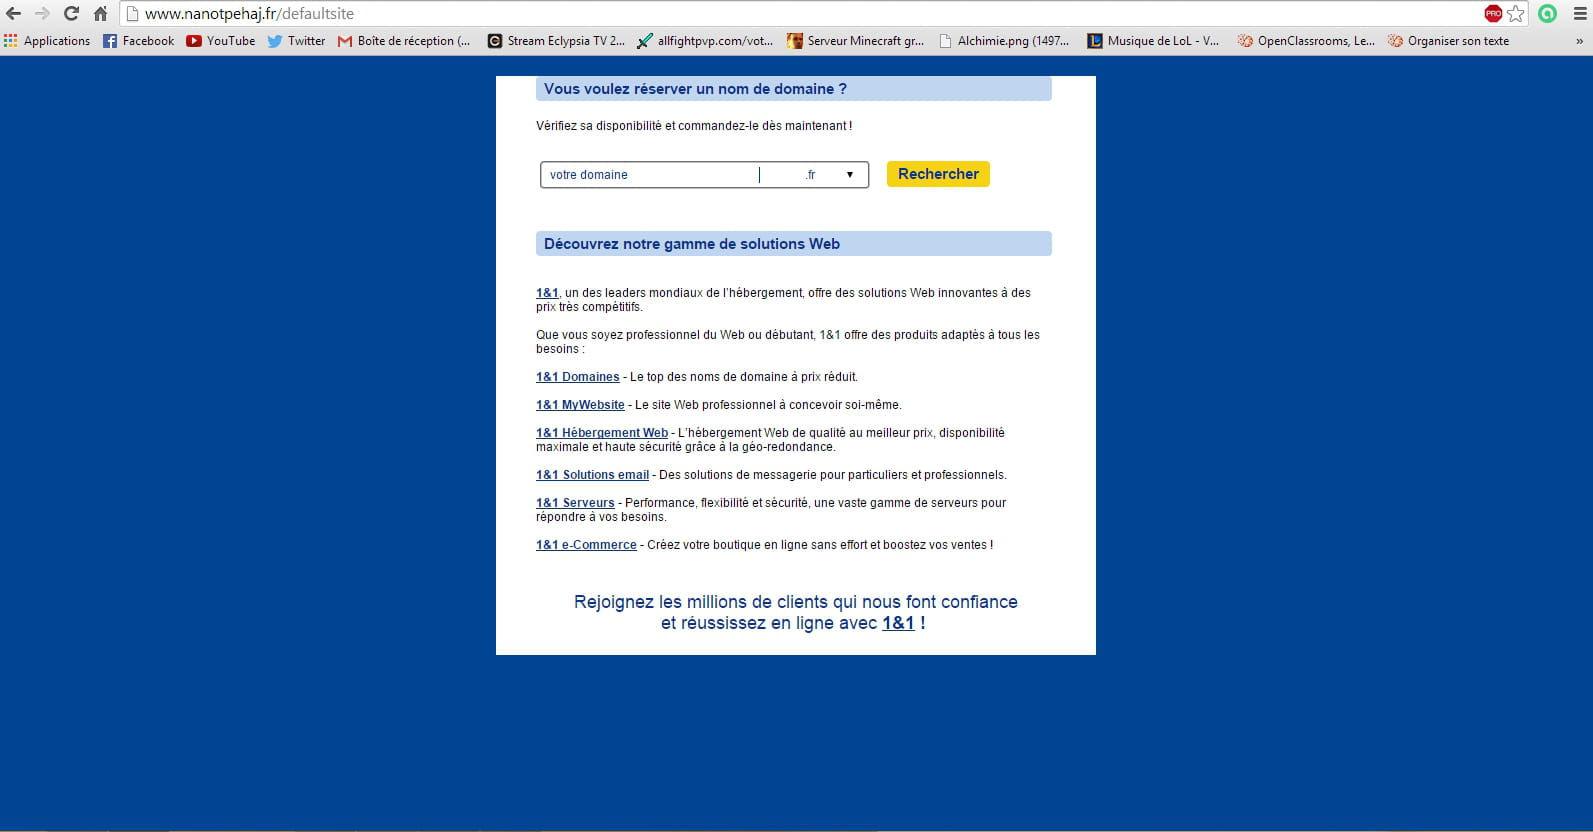Viewport: 1593px width, 832px height.
Task: Open the 1&1 e-Commerce link
Action: [586, 545]
